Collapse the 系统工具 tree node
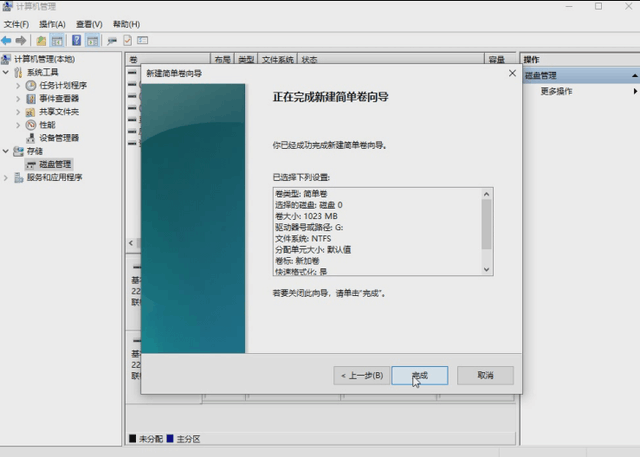The image size is (640, 457). click(x=6, y=72)
